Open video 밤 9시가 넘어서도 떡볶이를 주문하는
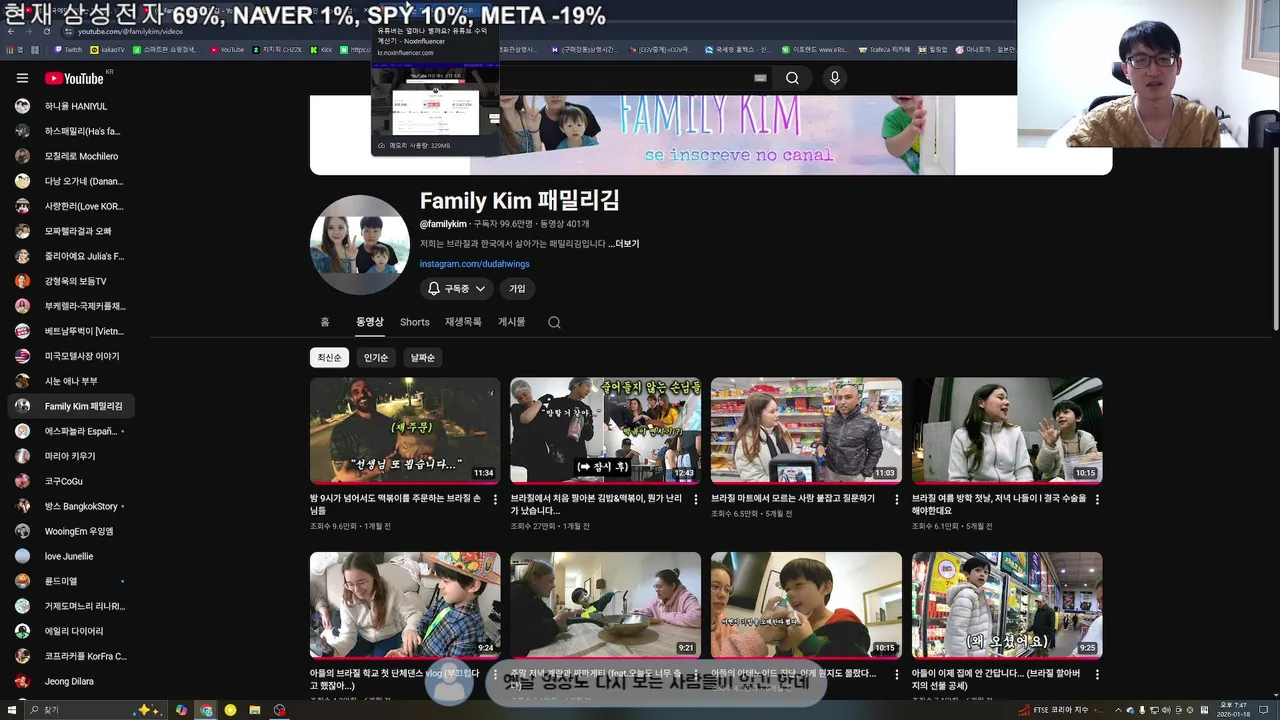This screenshot has width=1280, height=720. click(x=396, y=503)
